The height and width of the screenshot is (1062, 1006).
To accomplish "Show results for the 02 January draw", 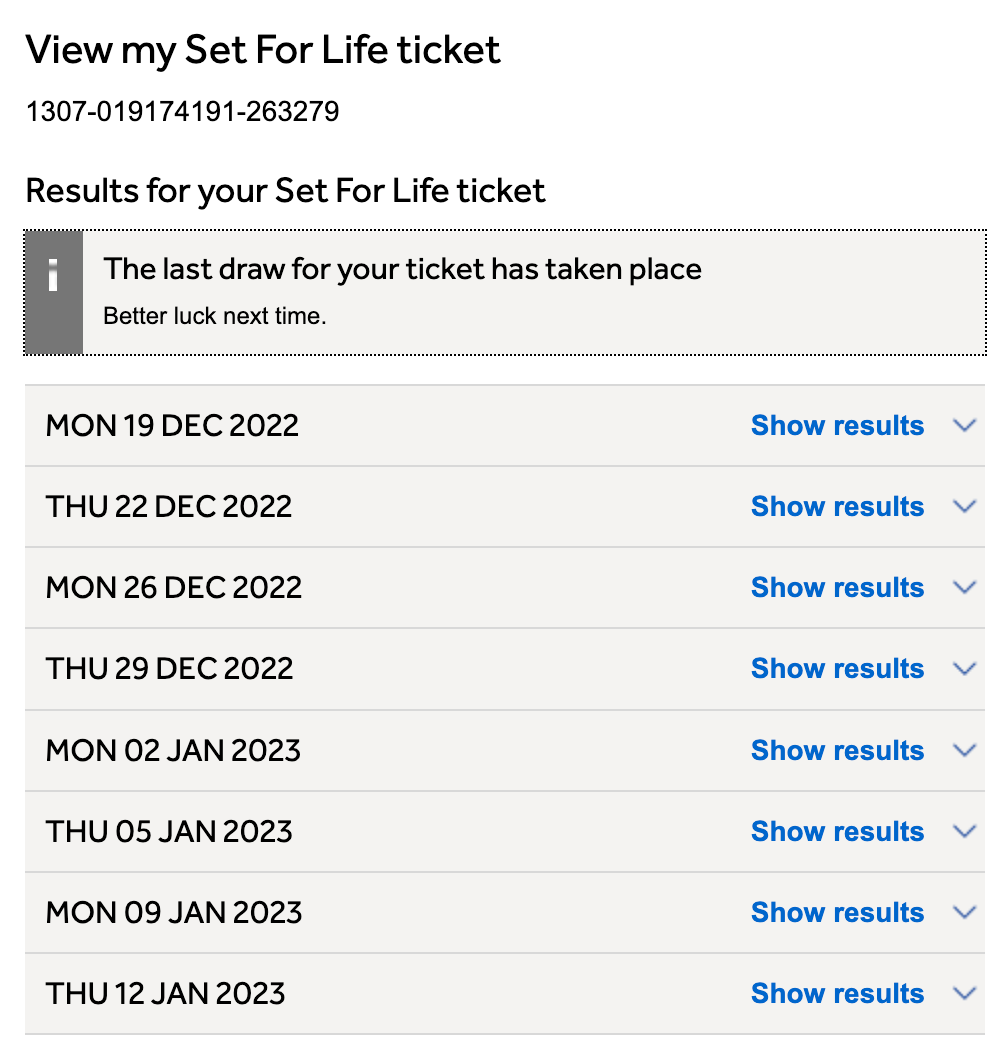I will point(837,750).
